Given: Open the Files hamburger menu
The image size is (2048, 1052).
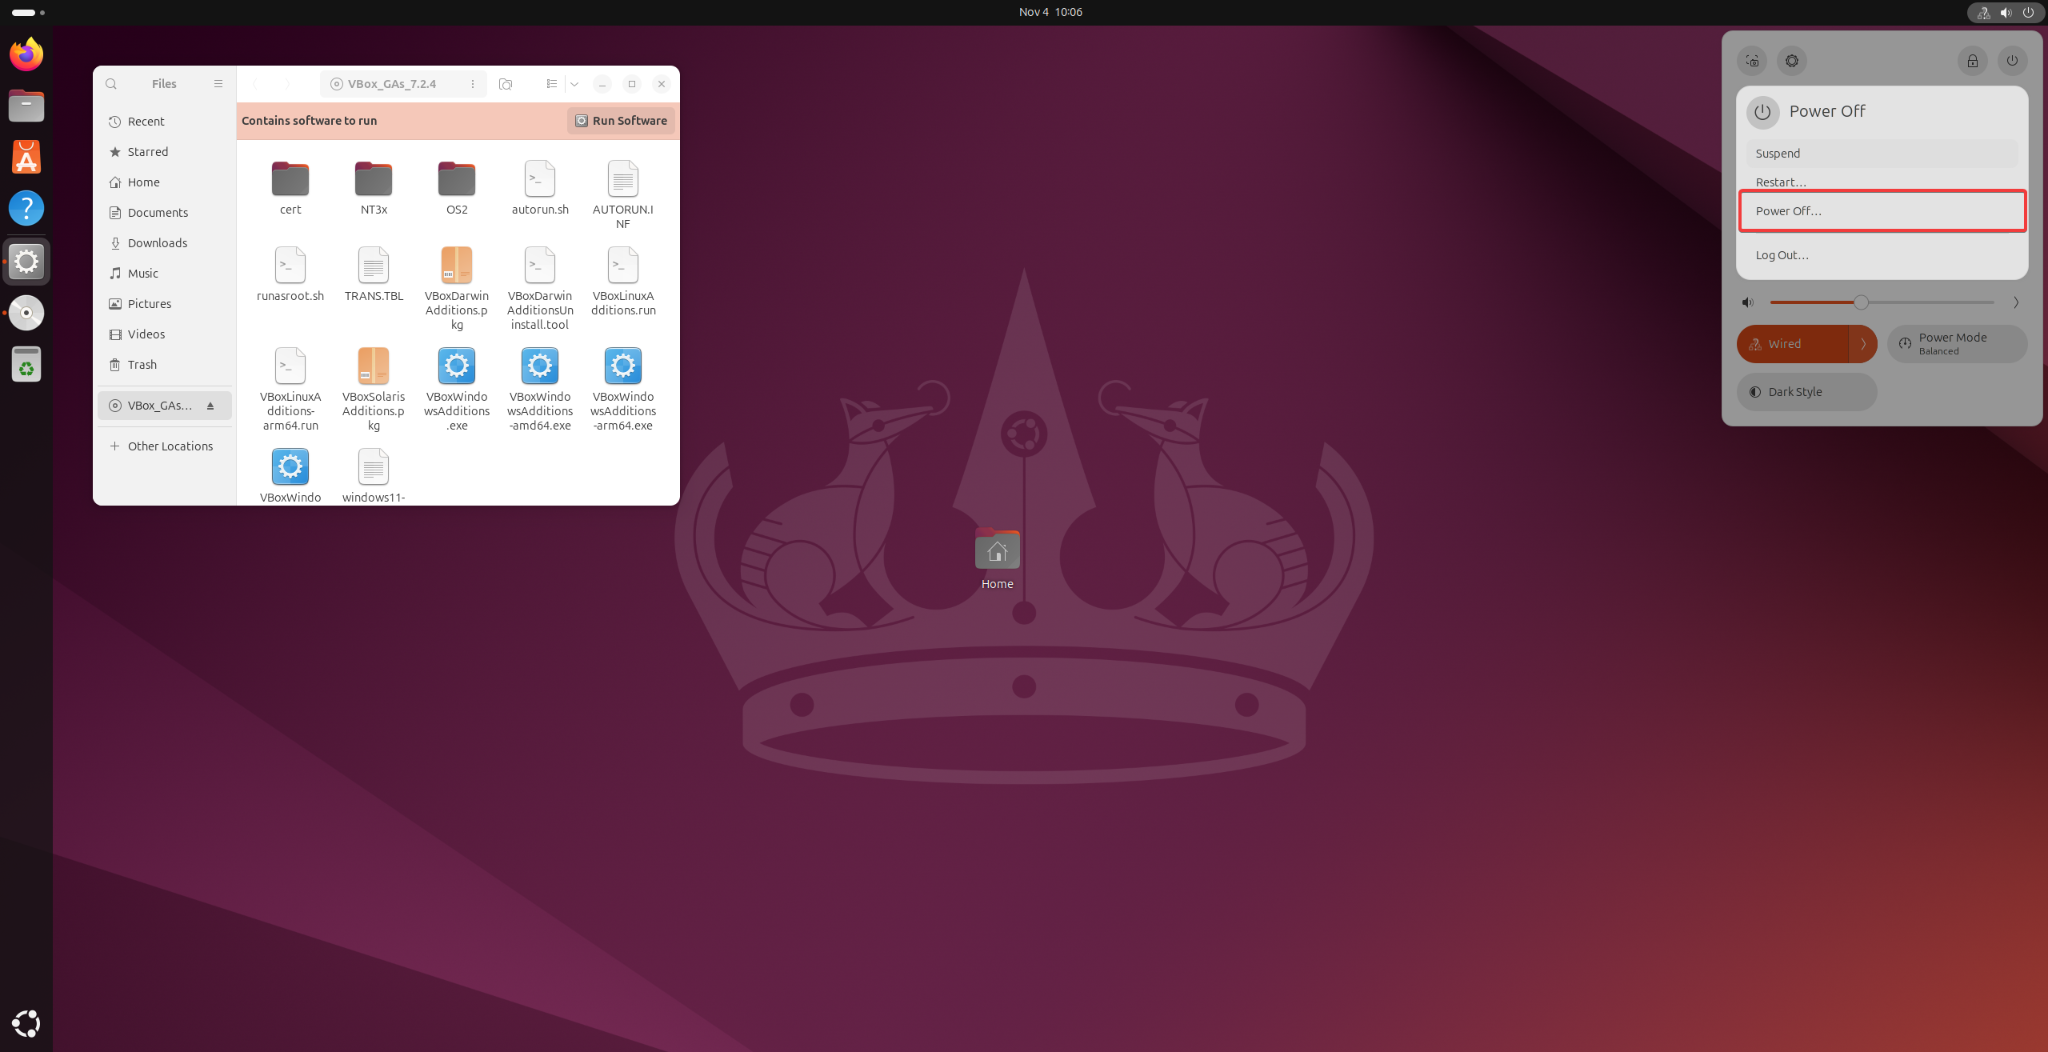Looking at the screenshot, I should (x=218, y=84).
